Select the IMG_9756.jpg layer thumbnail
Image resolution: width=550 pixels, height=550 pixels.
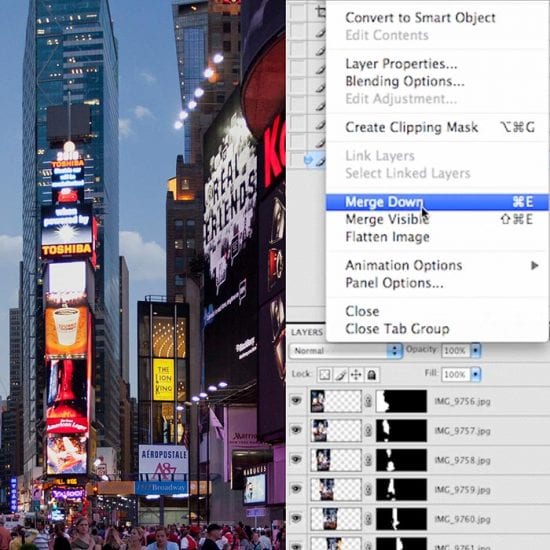click(x=336, y=401)
